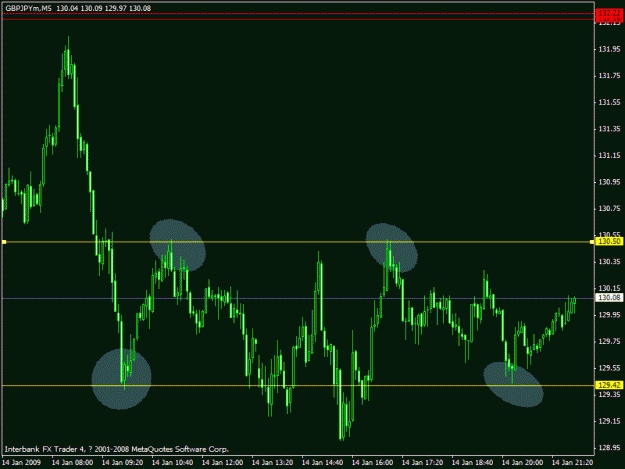Click the current price label 130.08
The width and height of the screenshot is (625, 469).
(609, 298)
